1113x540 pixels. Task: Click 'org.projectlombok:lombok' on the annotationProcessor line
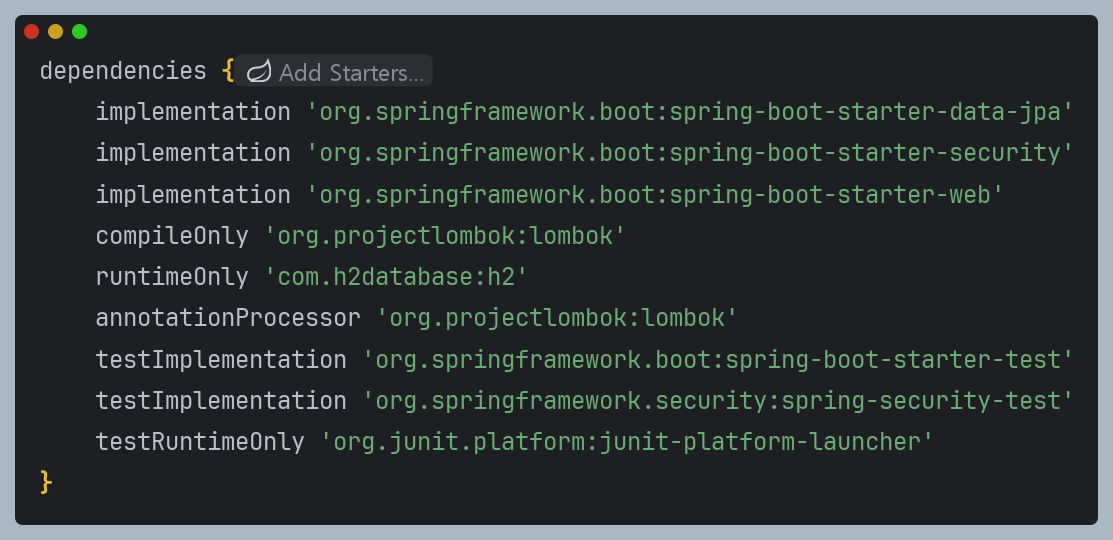point(556,318)
